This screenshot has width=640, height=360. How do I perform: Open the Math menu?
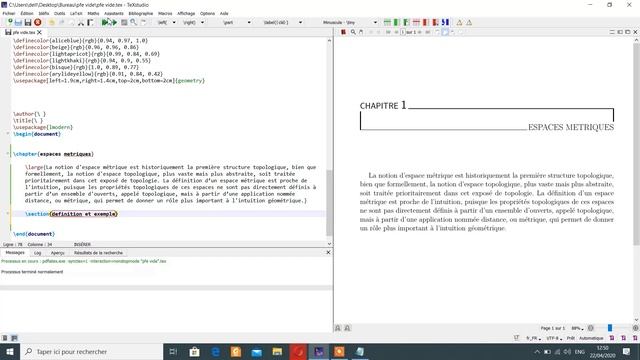click(x=93, y=13)
